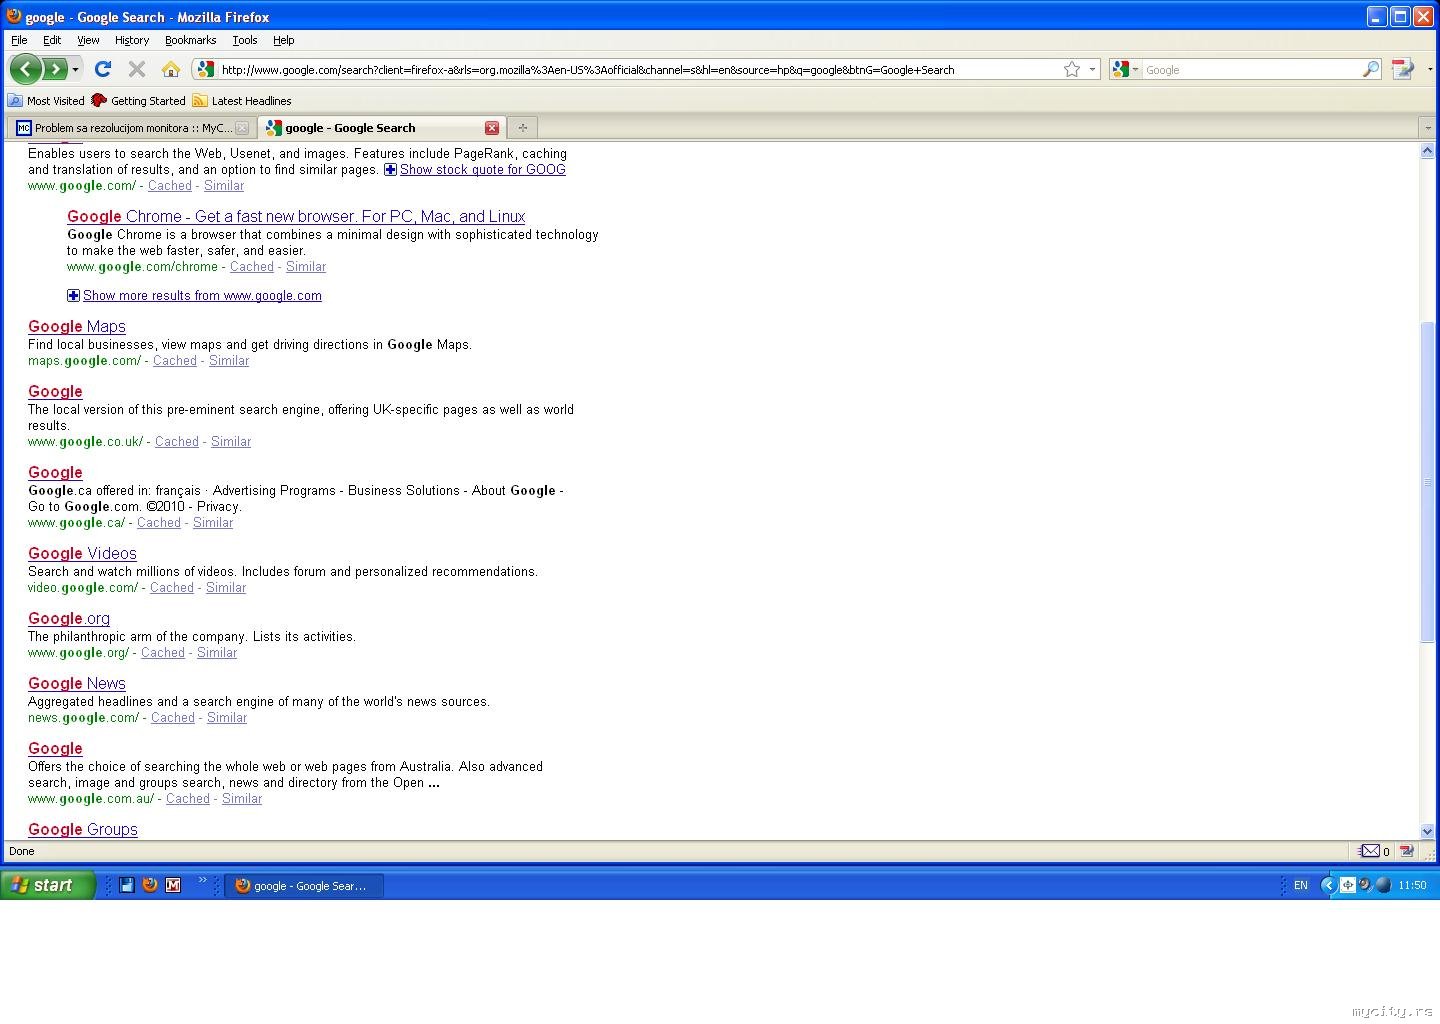This screenshot has width=1440, height=1024.
Task: Switch to the Problem sa rezolucijom monitora tab
Action: pos(124,128)
